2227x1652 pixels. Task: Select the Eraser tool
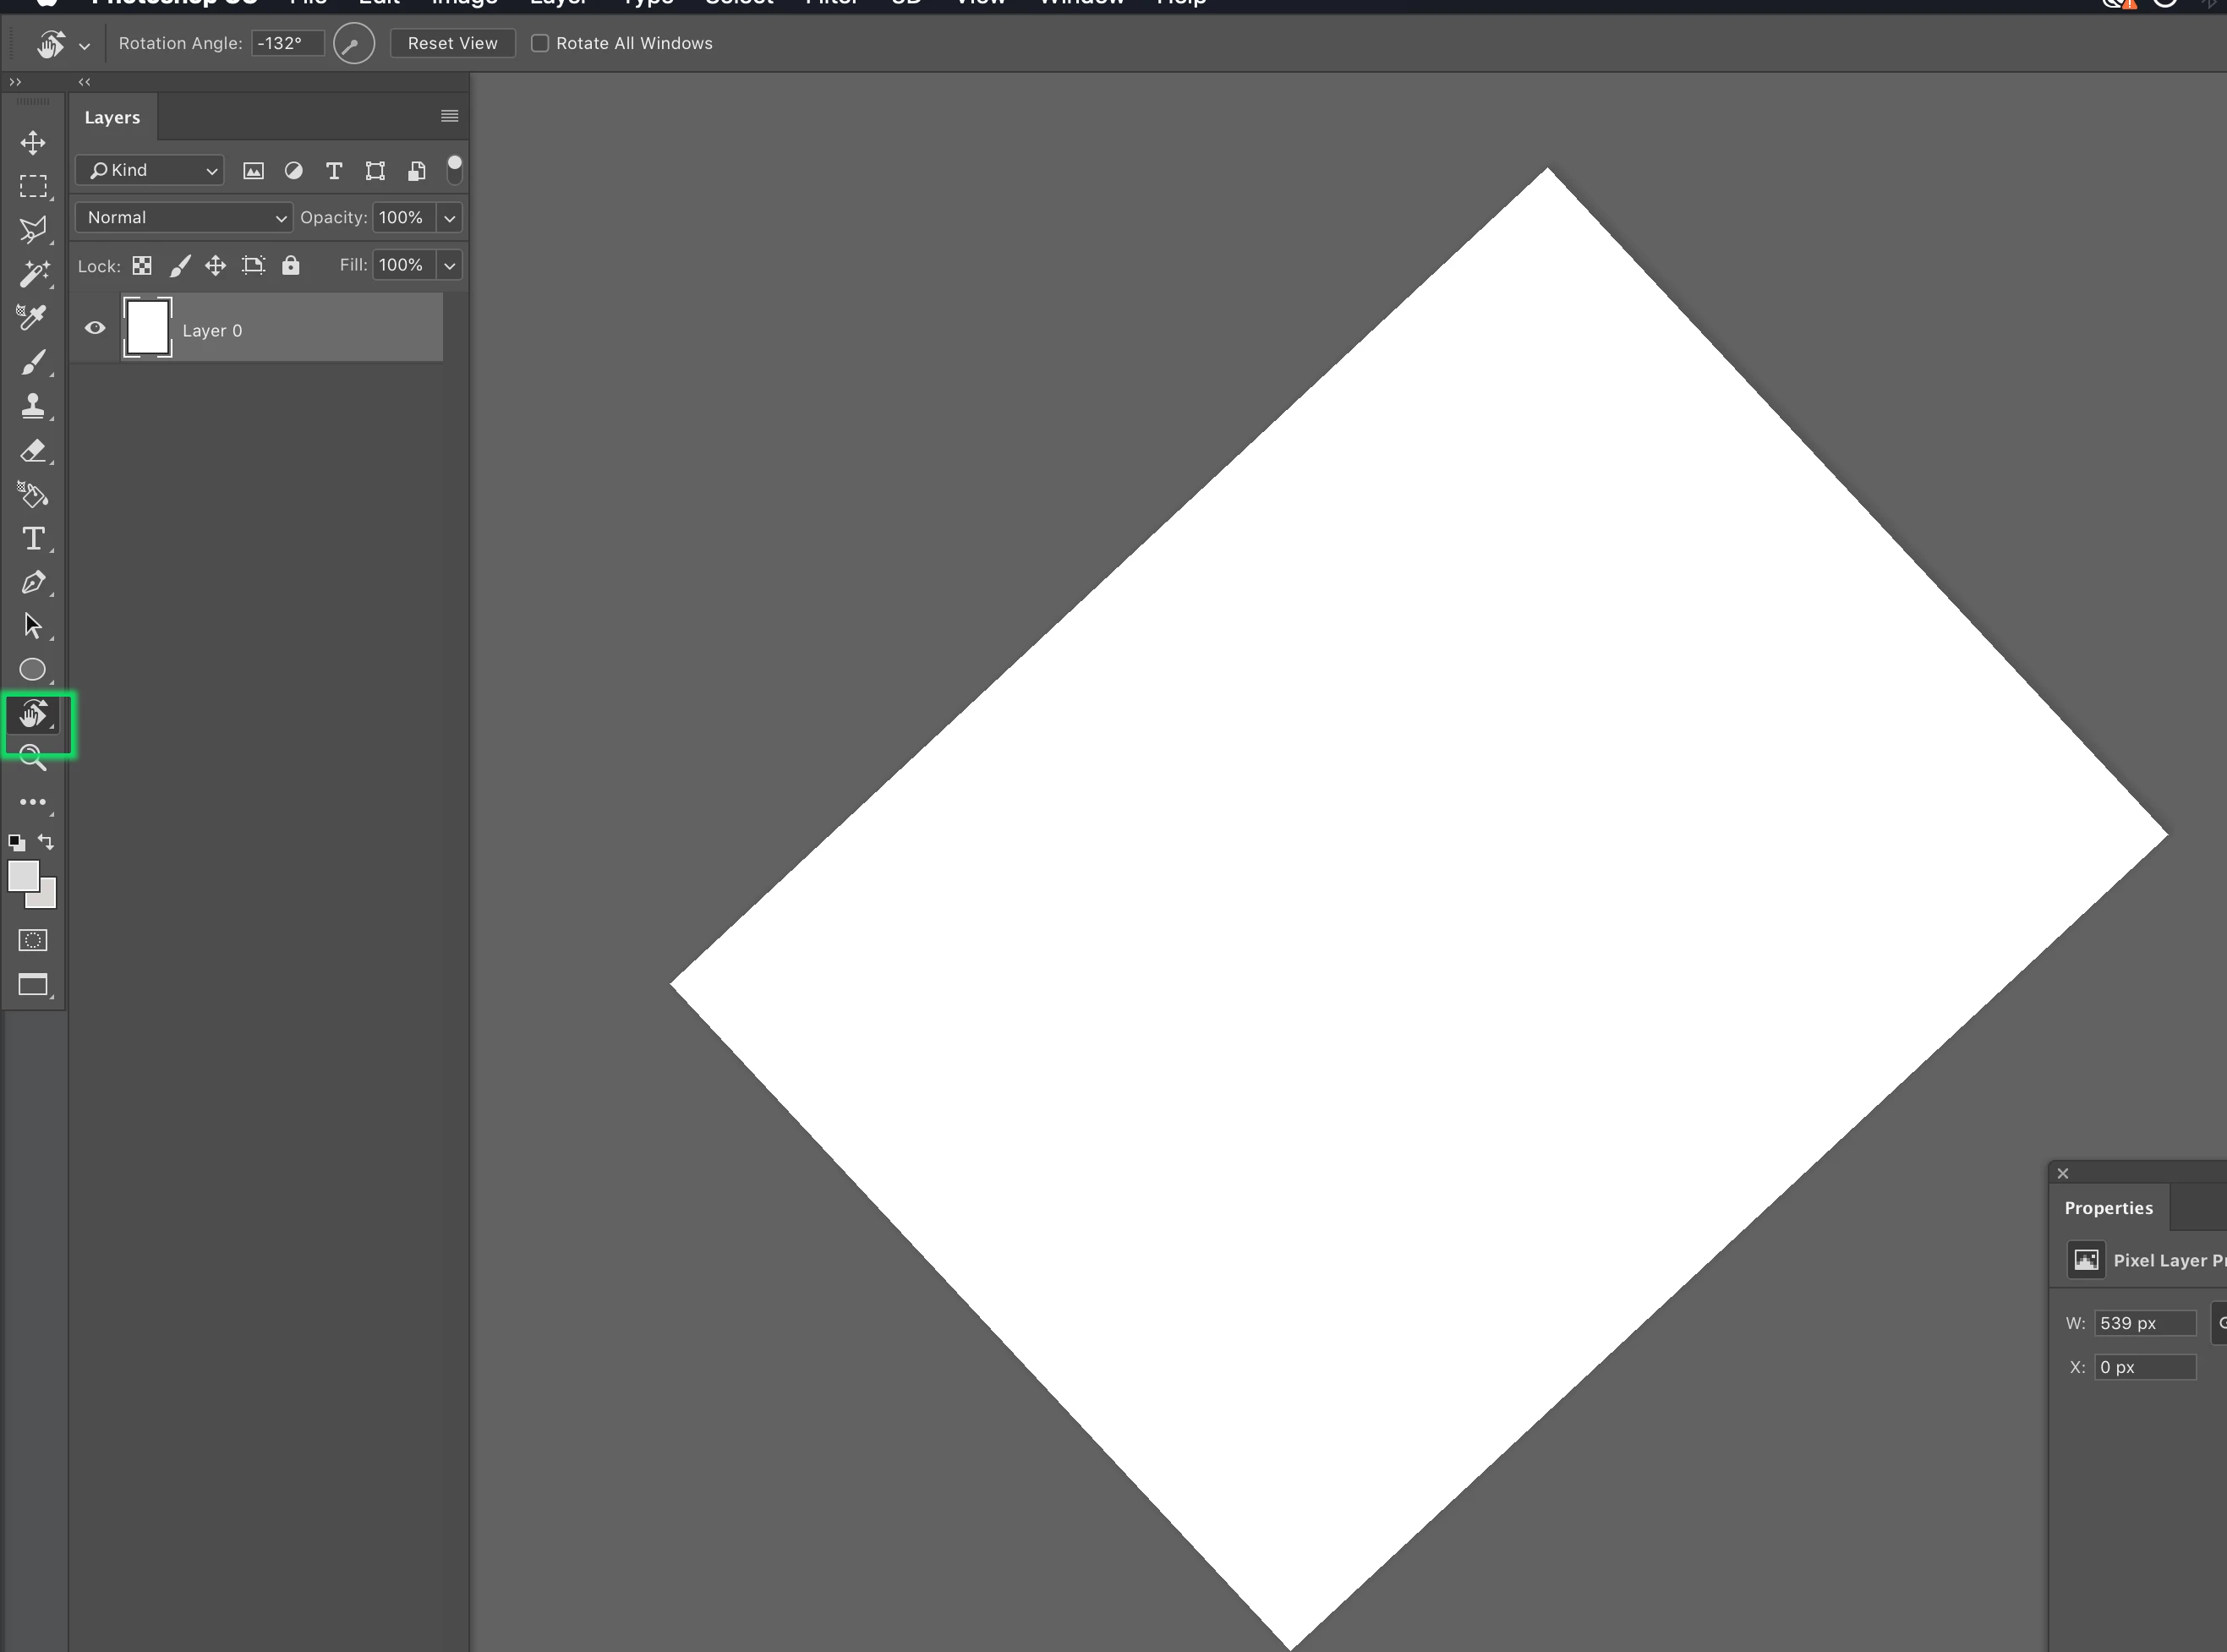(x=33, y=451)
